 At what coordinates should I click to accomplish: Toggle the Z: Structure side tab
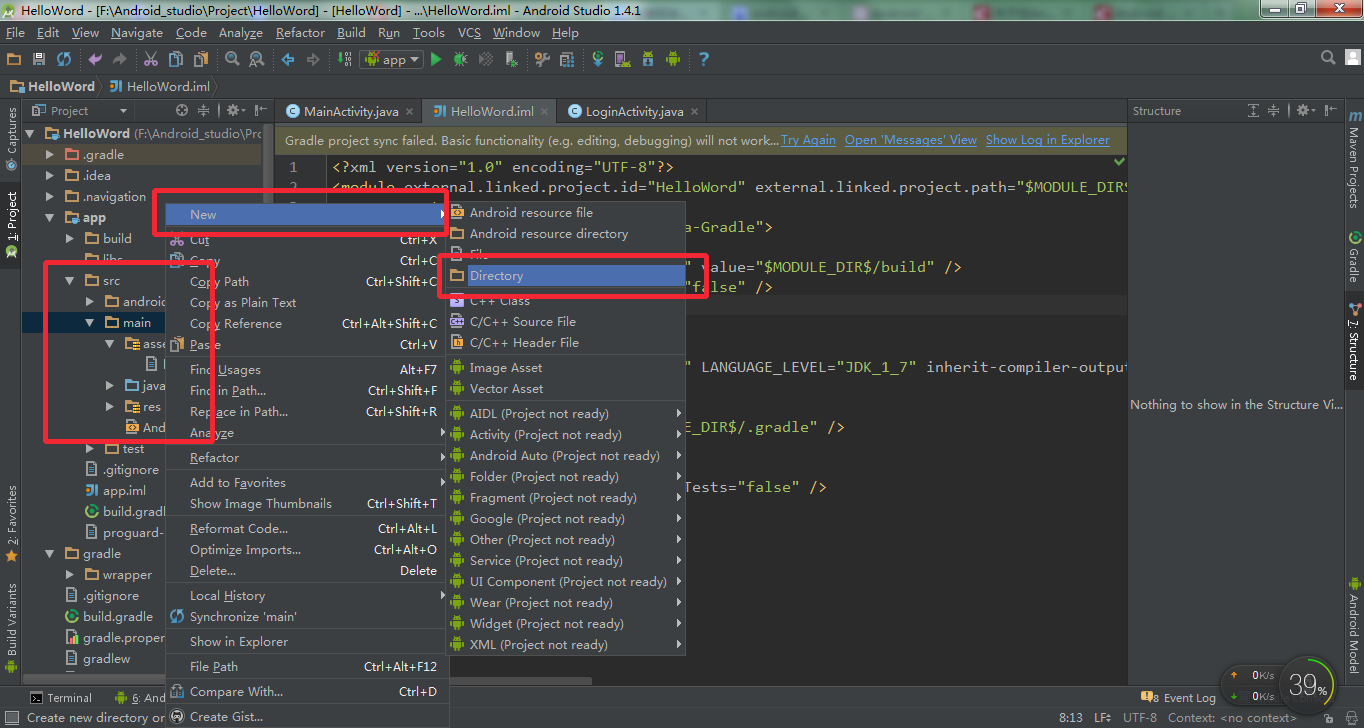tap(1353, 342)
